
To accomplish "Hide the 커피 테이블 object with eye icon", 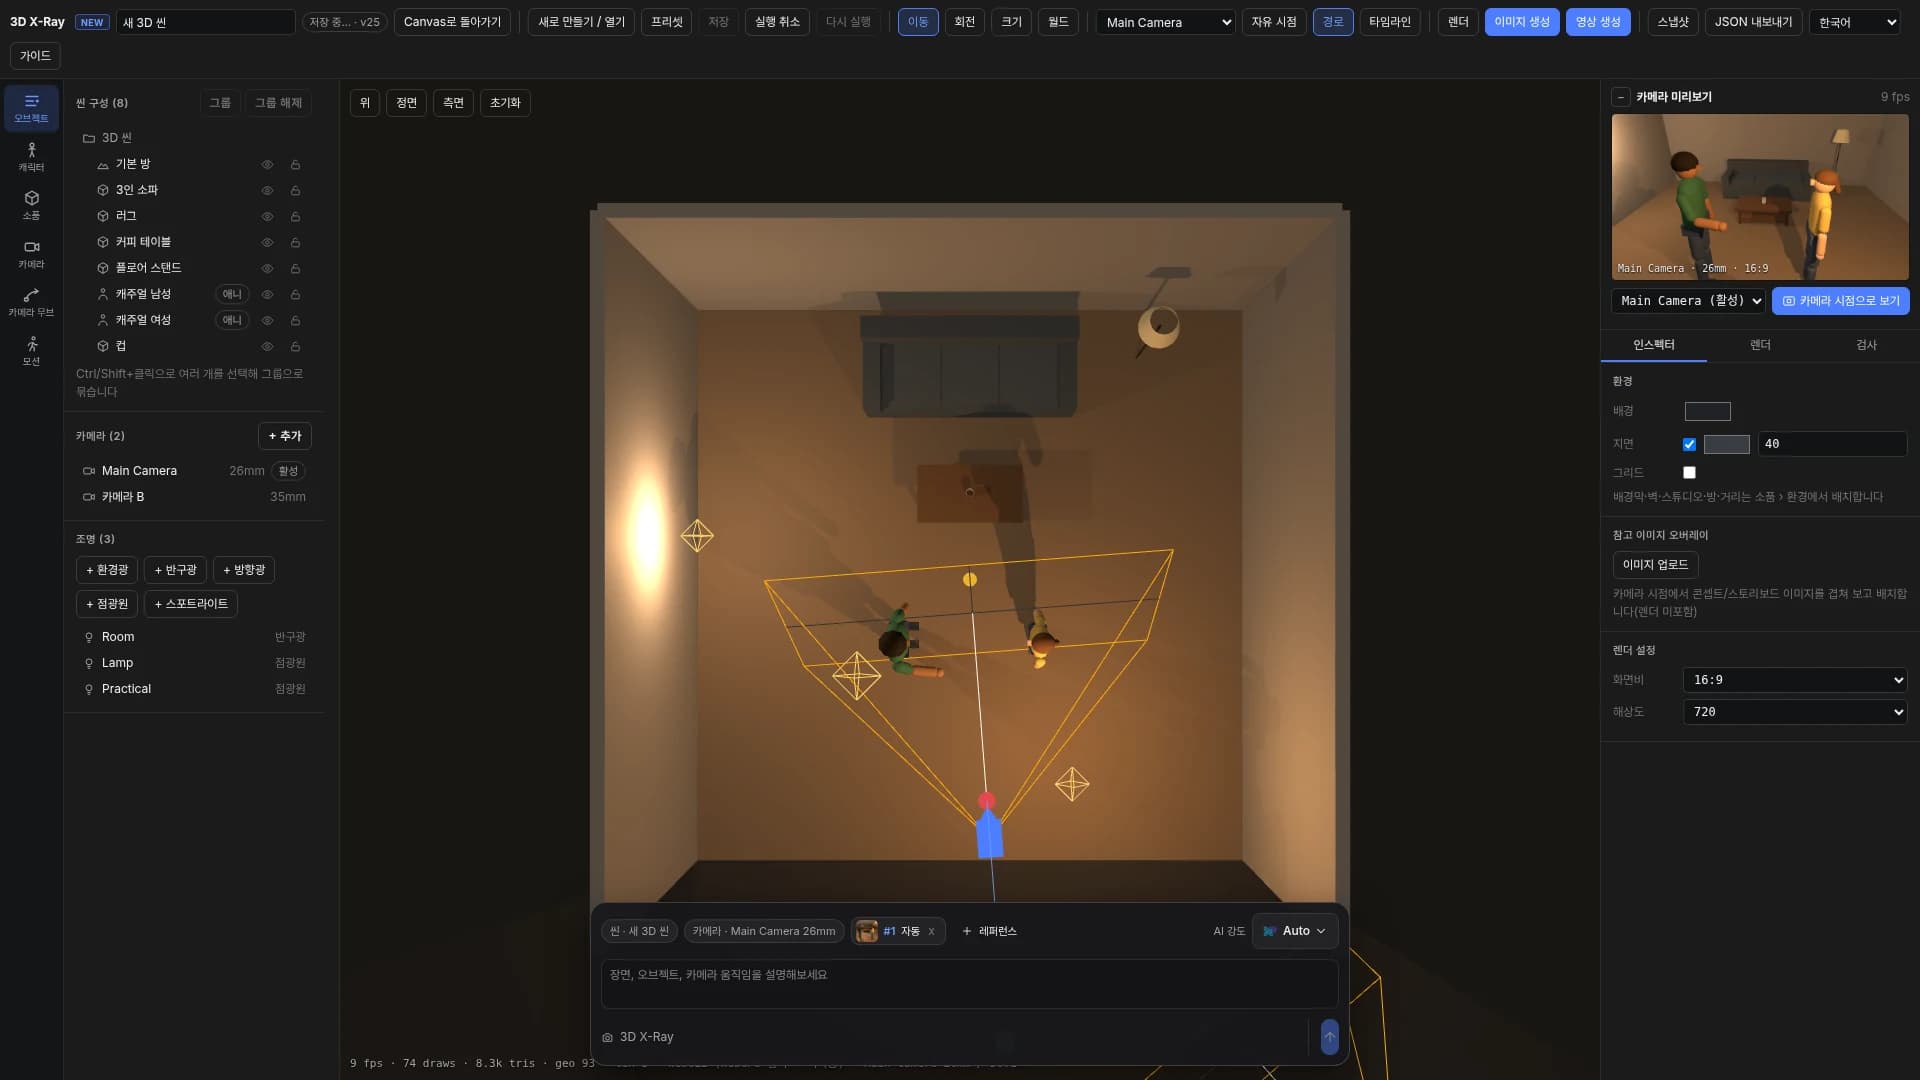I will pyautogui.click(x=267, y=242).
